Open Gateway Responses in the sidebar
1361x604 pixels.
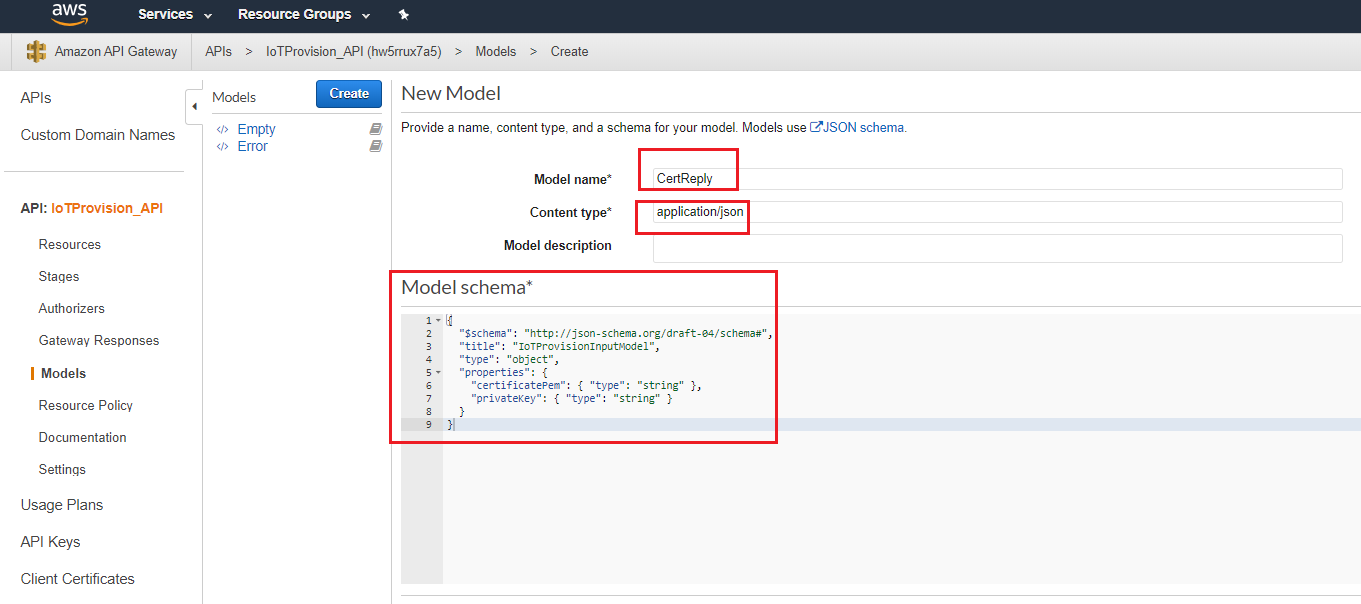pyautogui.click(x=99, y=340)
